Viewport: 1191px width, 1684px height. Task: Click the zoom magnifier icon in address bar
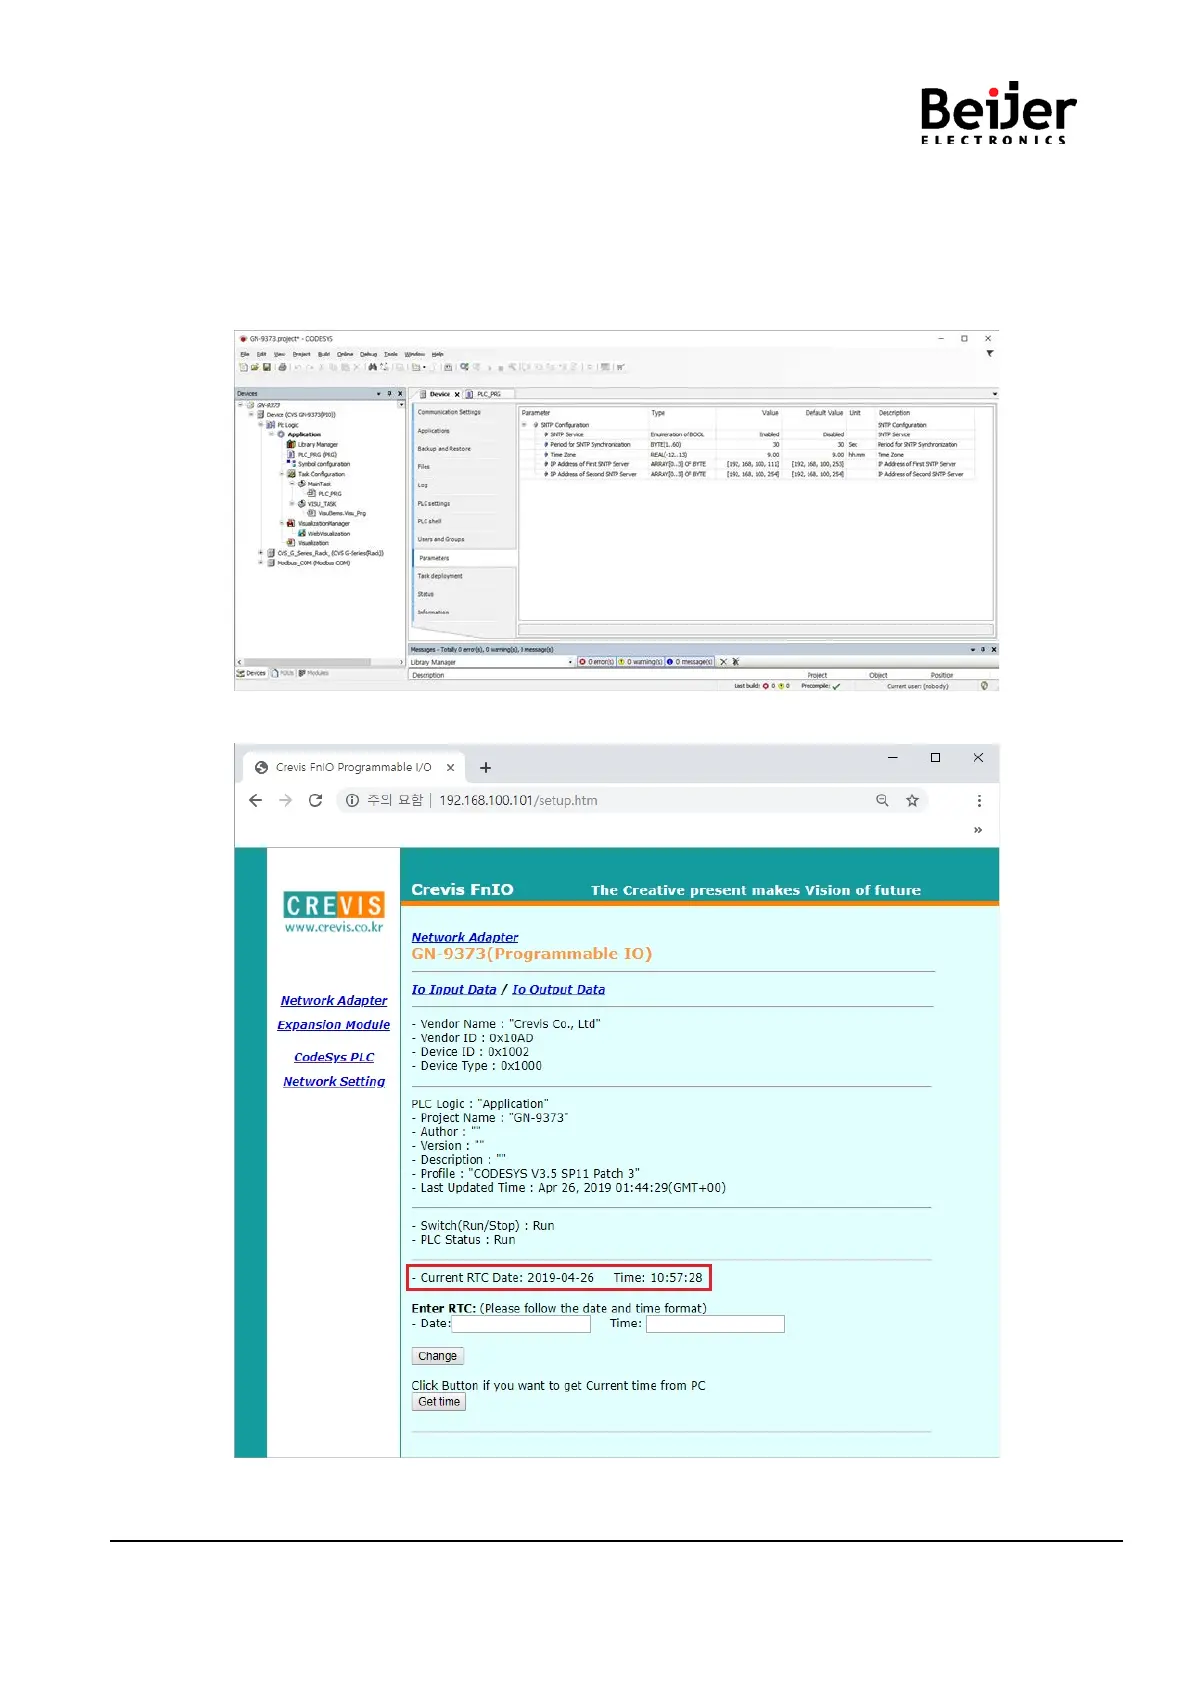(882, 800)
